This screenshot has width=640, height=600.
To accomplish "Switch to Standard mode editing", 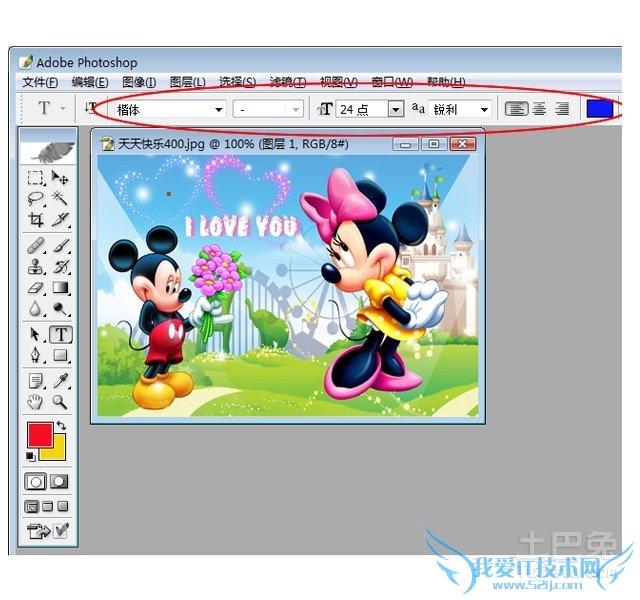I will tap(36, 482).
